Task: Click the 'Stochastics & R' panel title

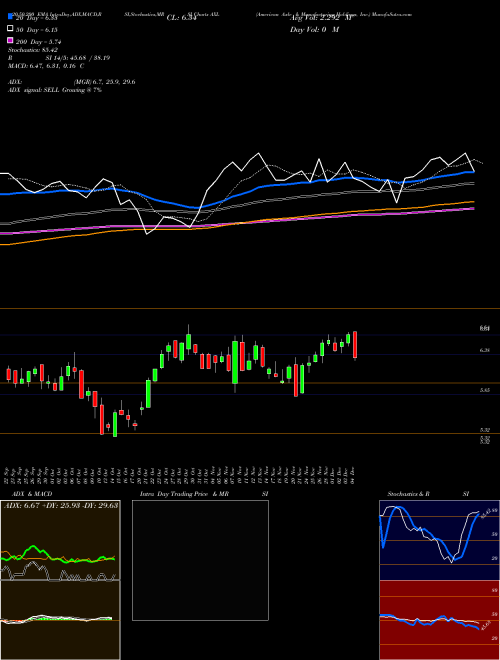Action: click(x=408, y=494)
